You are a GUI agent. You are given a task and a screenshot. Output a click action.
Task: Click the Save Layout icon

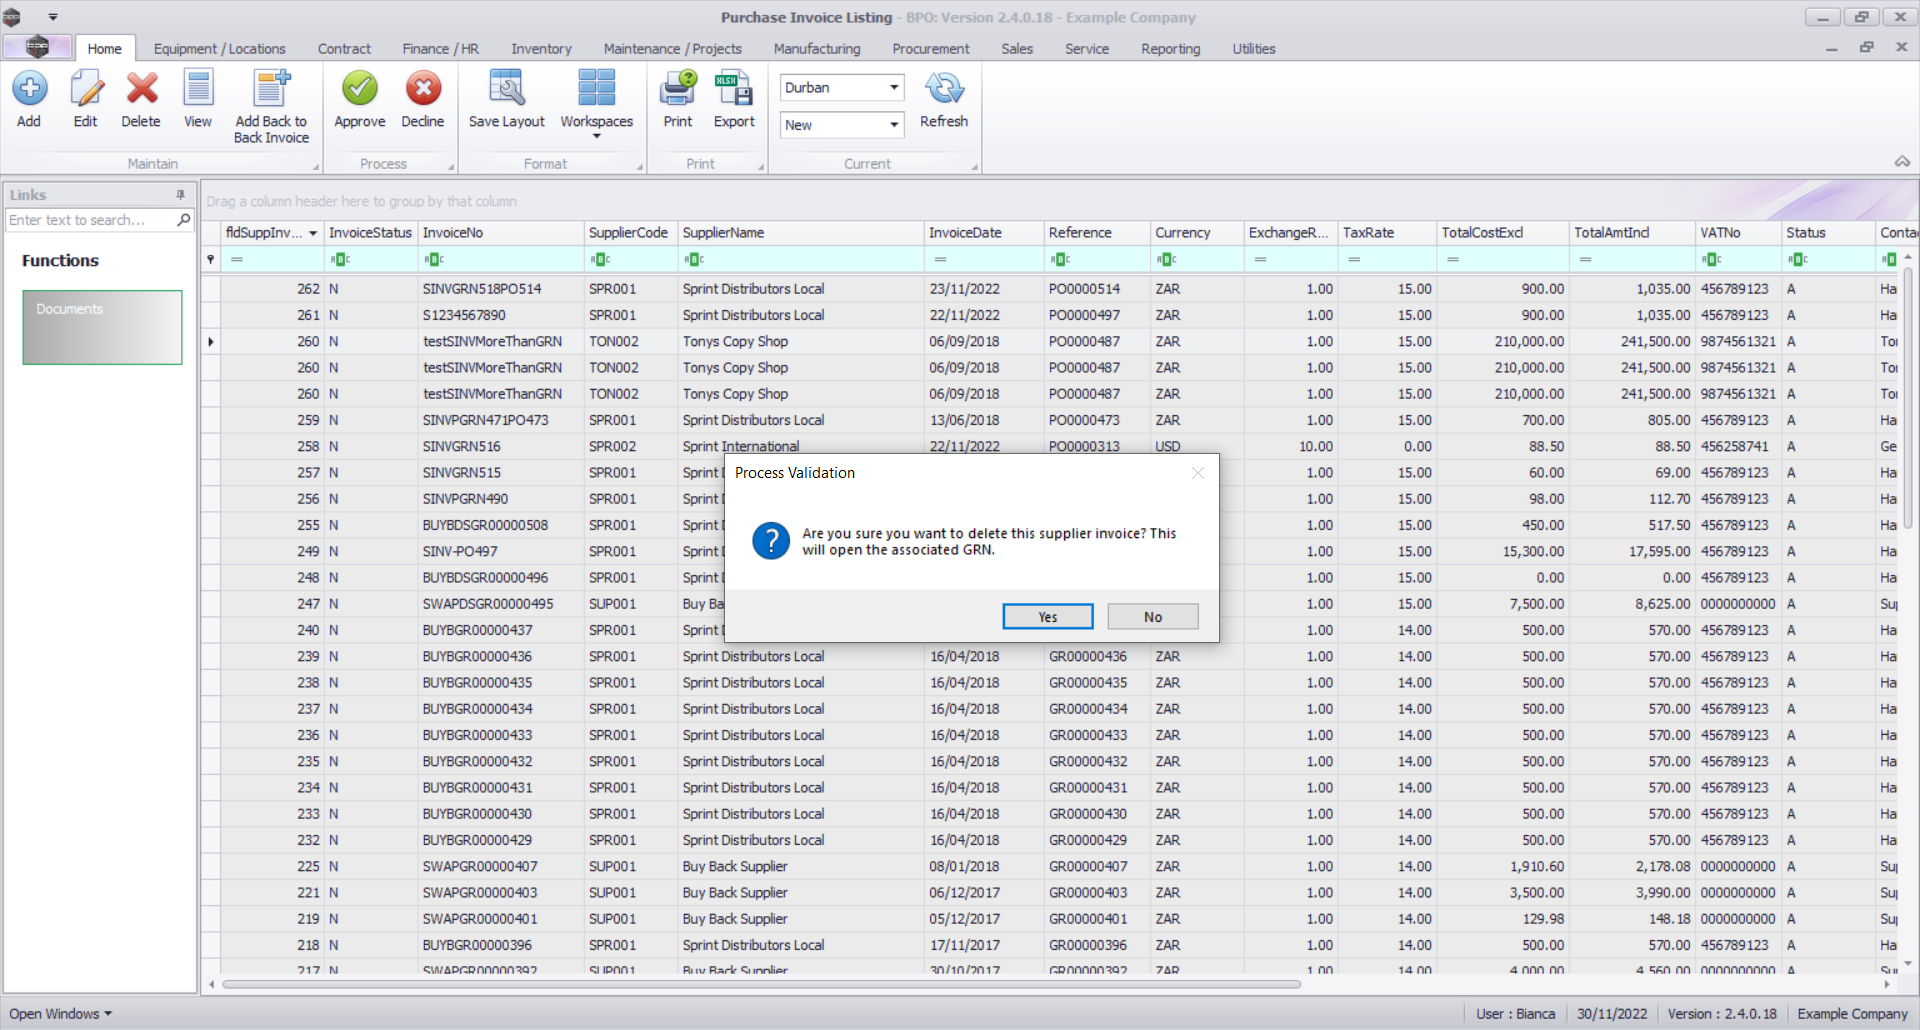[x=506, y=90]
